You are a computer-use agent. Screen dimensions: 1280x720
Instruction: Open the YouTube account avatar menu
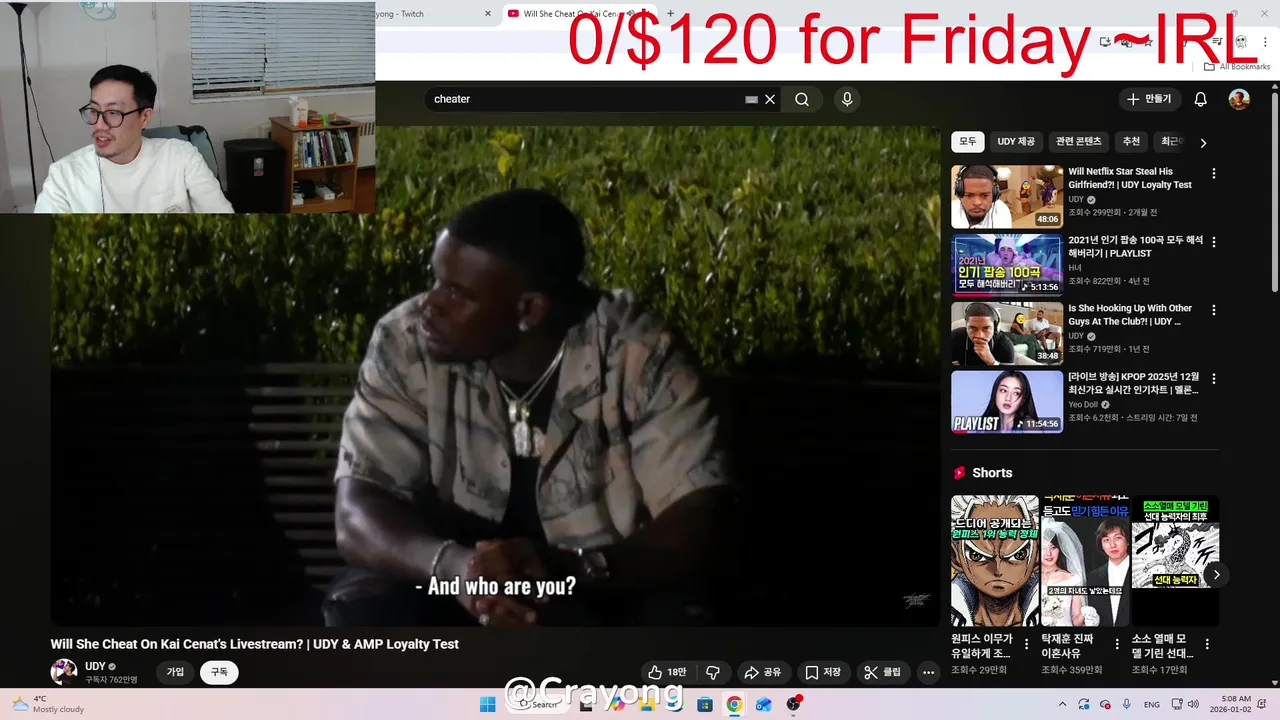1239,99
